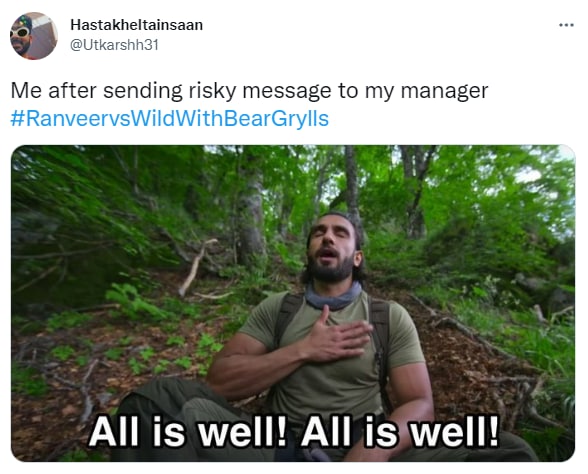Open the @Utkarshh31 handle link
588x474 pixels.
click(114, 45)
